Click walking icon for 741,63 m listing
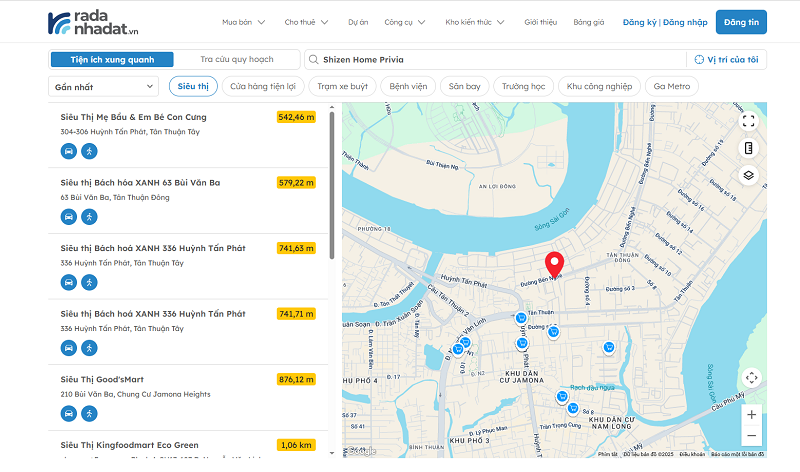This screenshot has height=472, width=800. click(x=89, y=282)
